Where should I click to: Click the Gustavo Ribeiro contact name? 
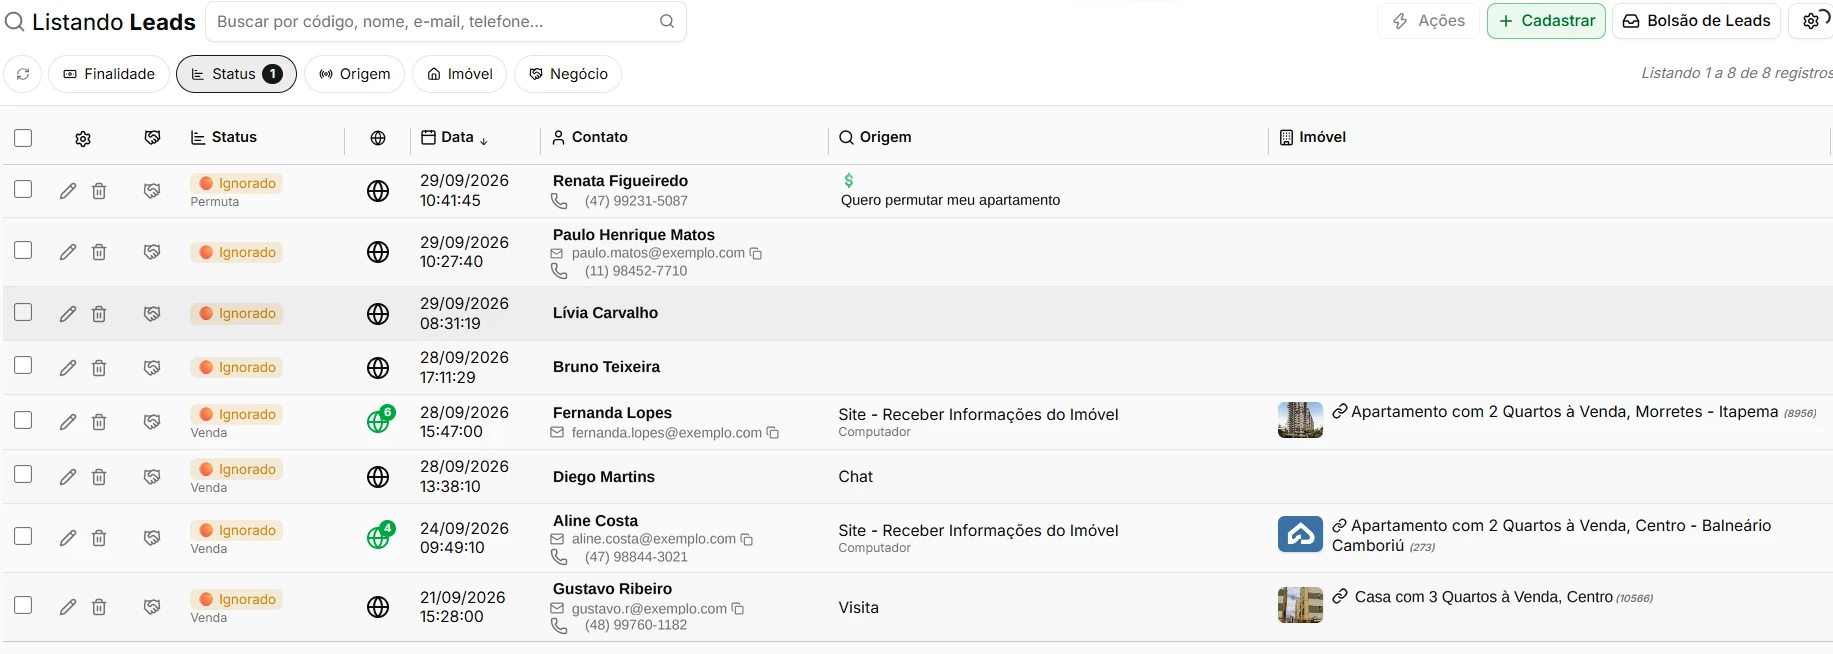click(612, 589)
